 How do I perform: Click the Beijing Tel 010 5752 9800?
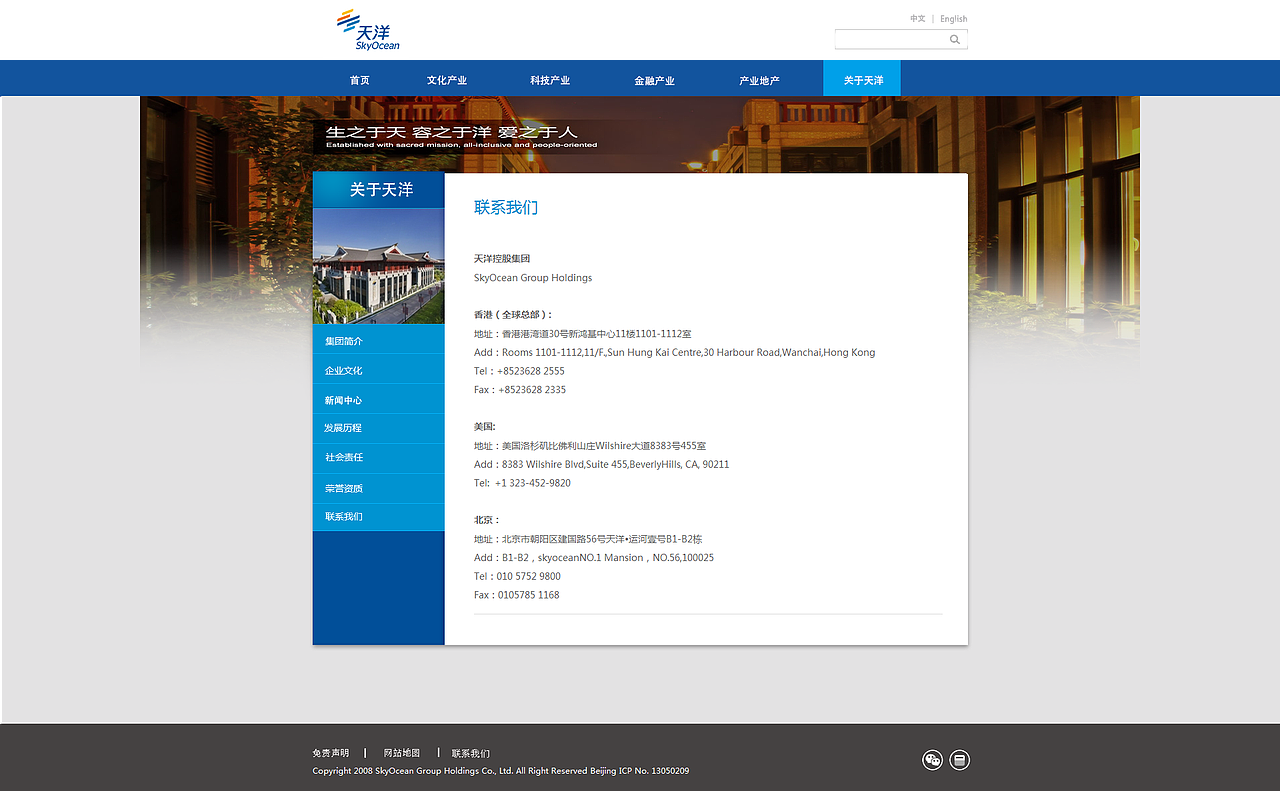517,576
